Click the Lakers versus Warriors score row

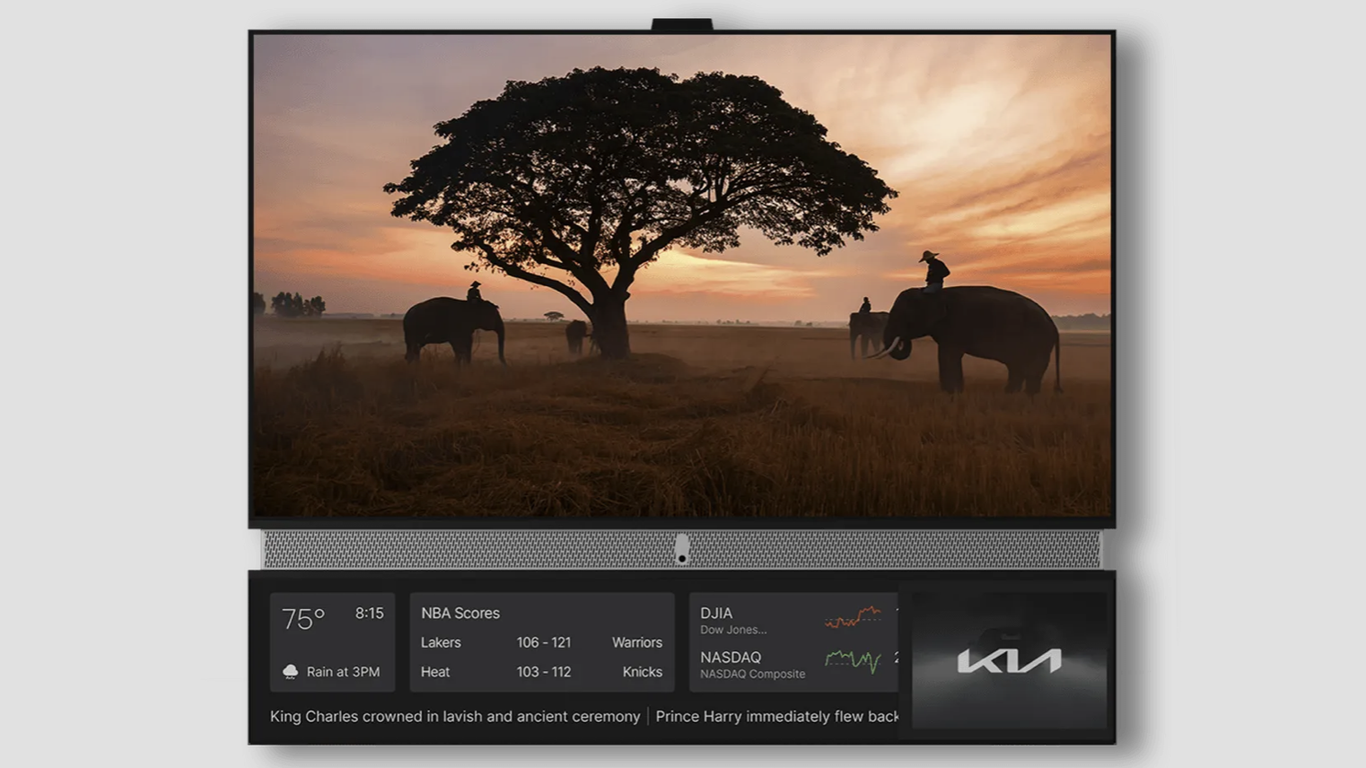tap(540, 642)
